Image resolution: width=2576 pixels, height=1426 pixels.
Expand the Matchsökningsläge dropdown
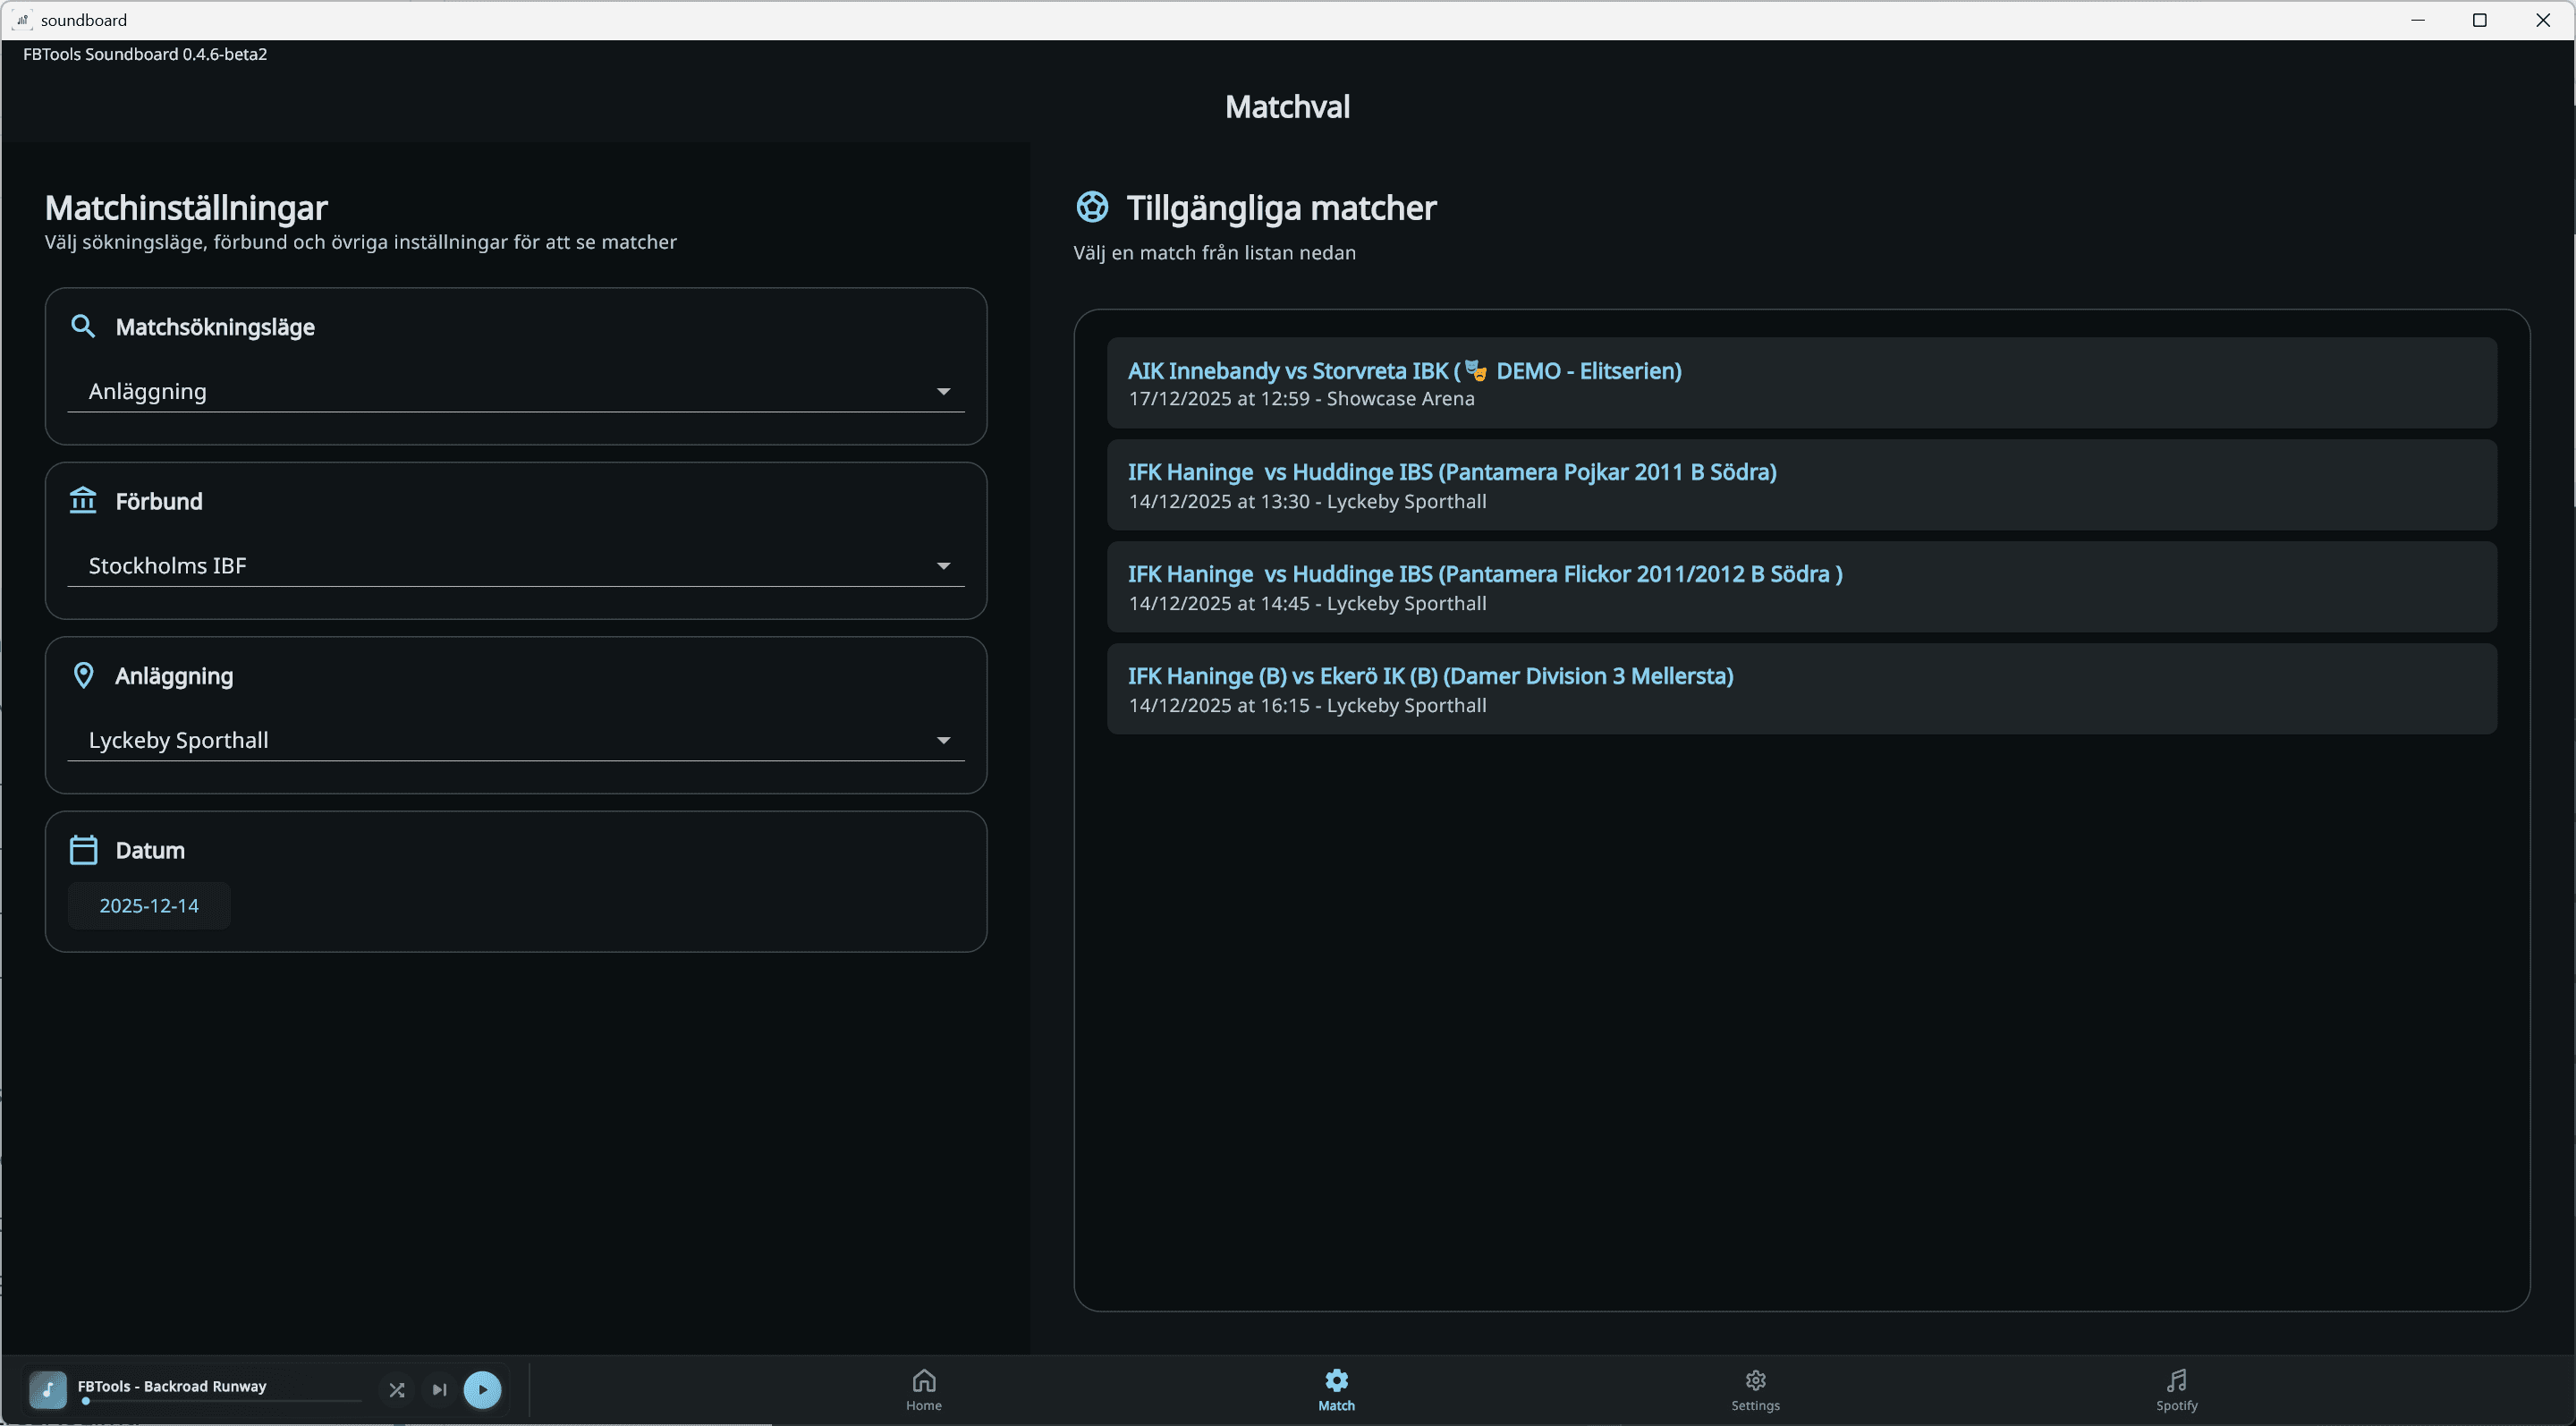pos(515,391)
